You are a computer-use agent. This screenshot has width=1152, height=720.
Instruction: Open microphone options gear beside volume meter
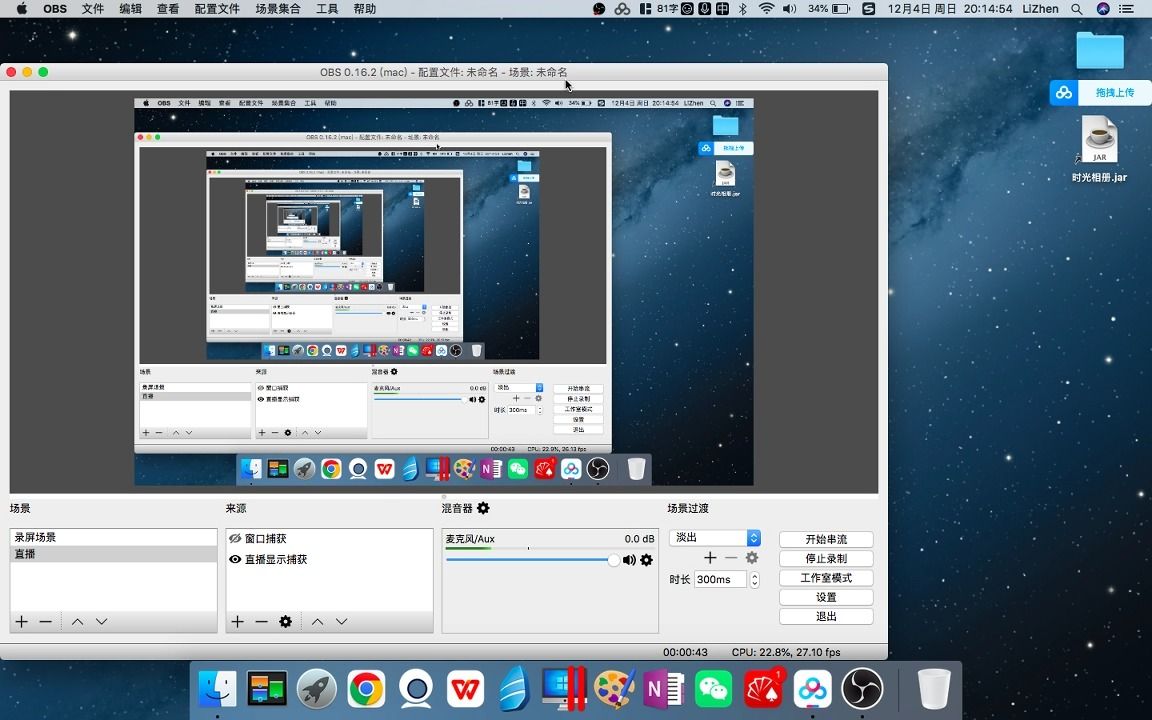point(646,560)
